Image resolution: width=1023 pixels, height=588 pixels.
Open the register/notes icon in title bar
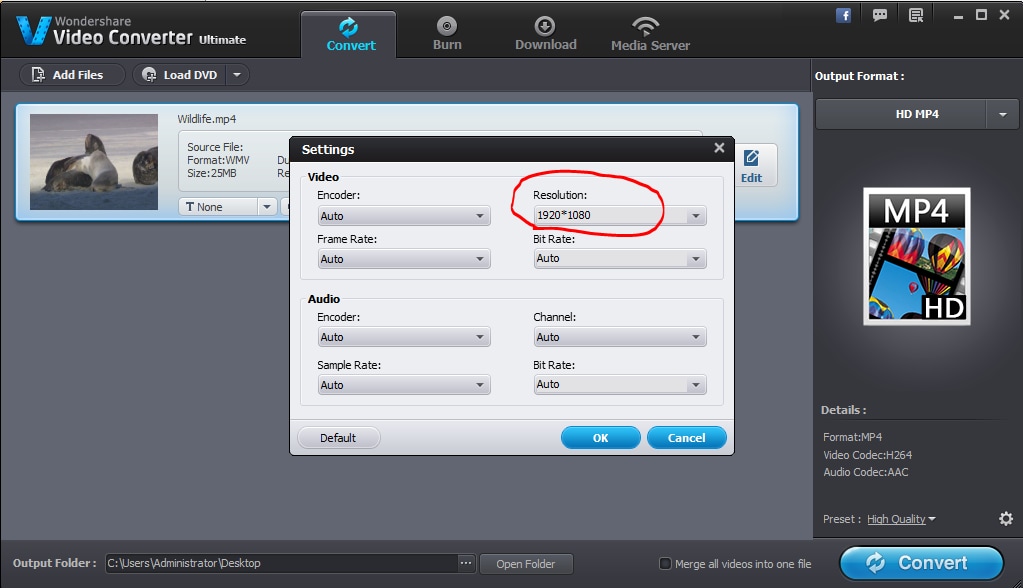916,15
